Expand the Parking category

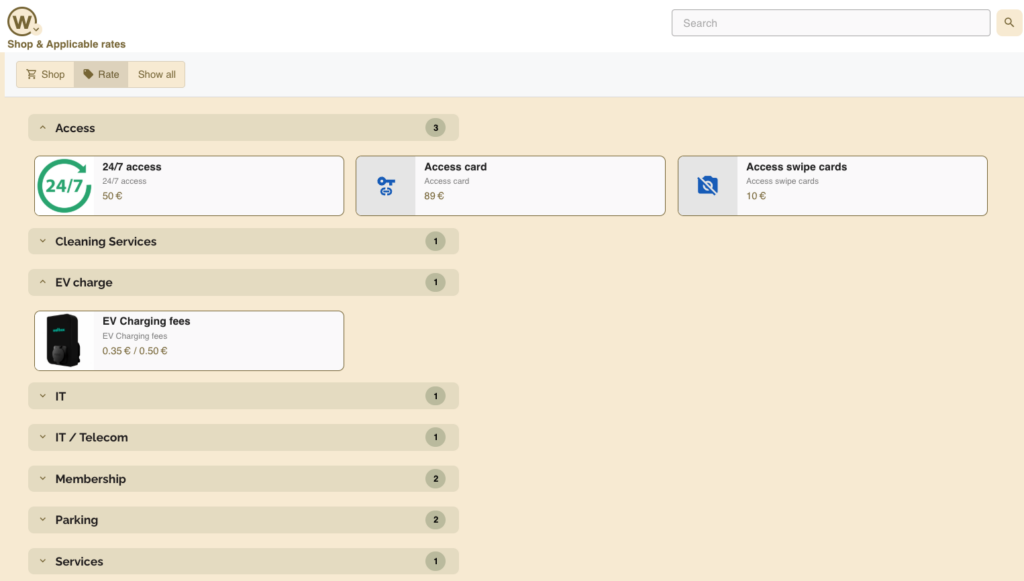point(42,520)
